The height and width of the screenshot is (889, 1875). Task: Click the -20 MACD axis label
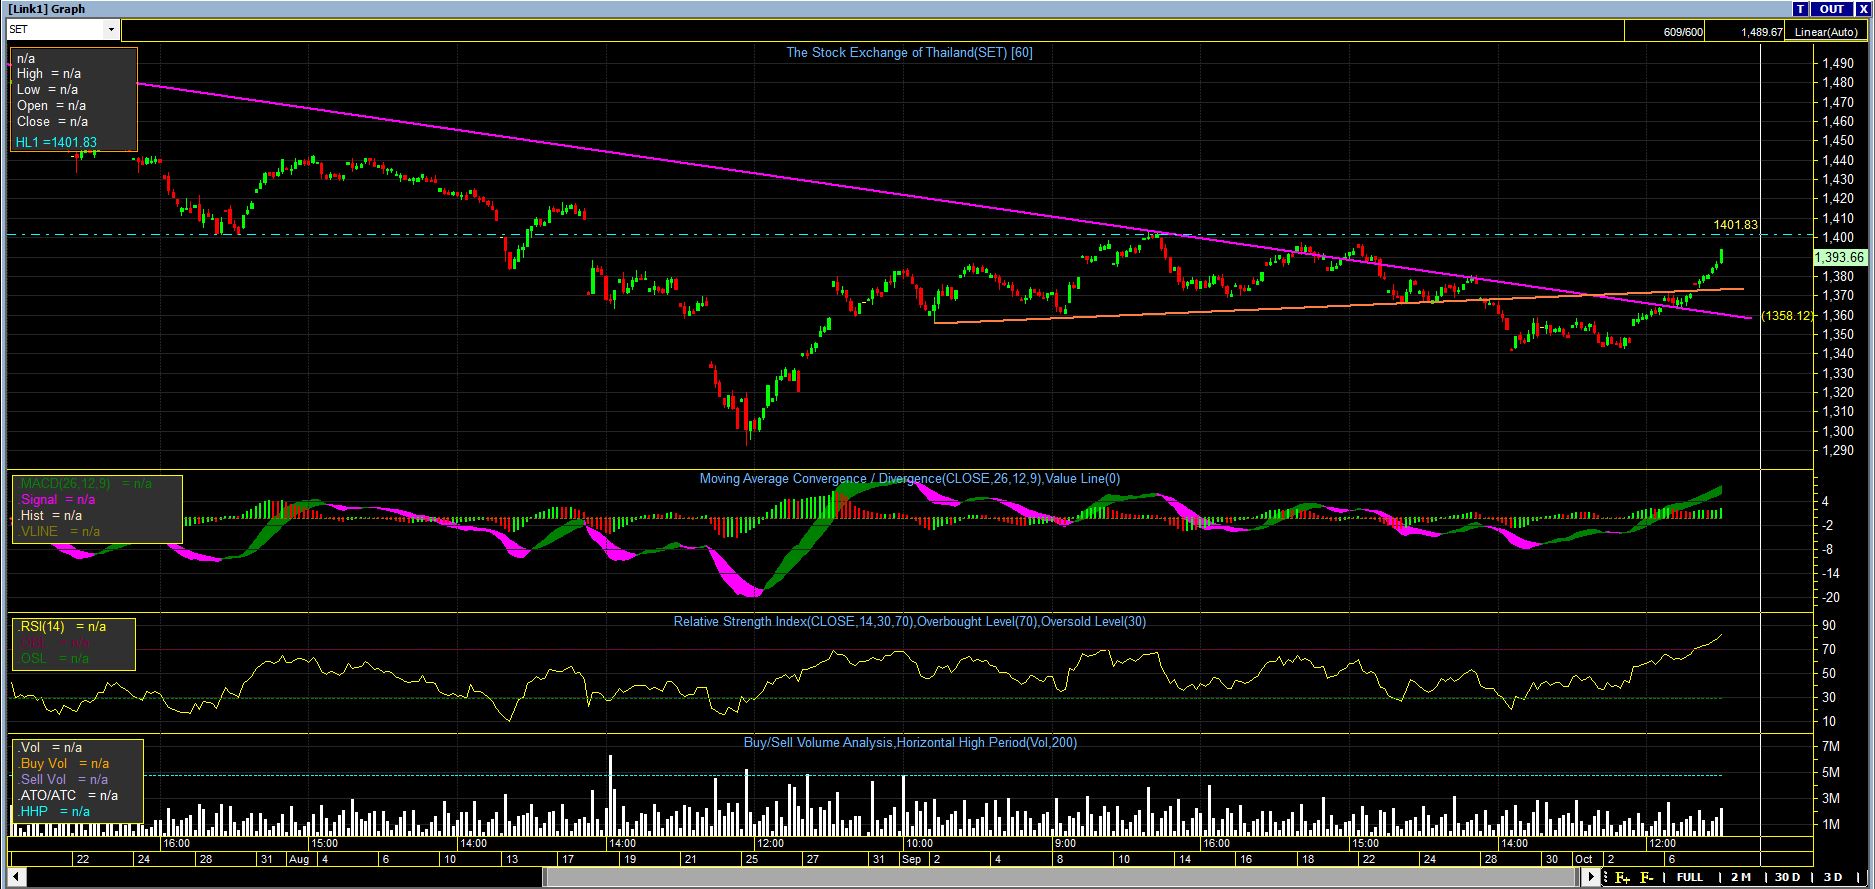(x=1832, y=598)
